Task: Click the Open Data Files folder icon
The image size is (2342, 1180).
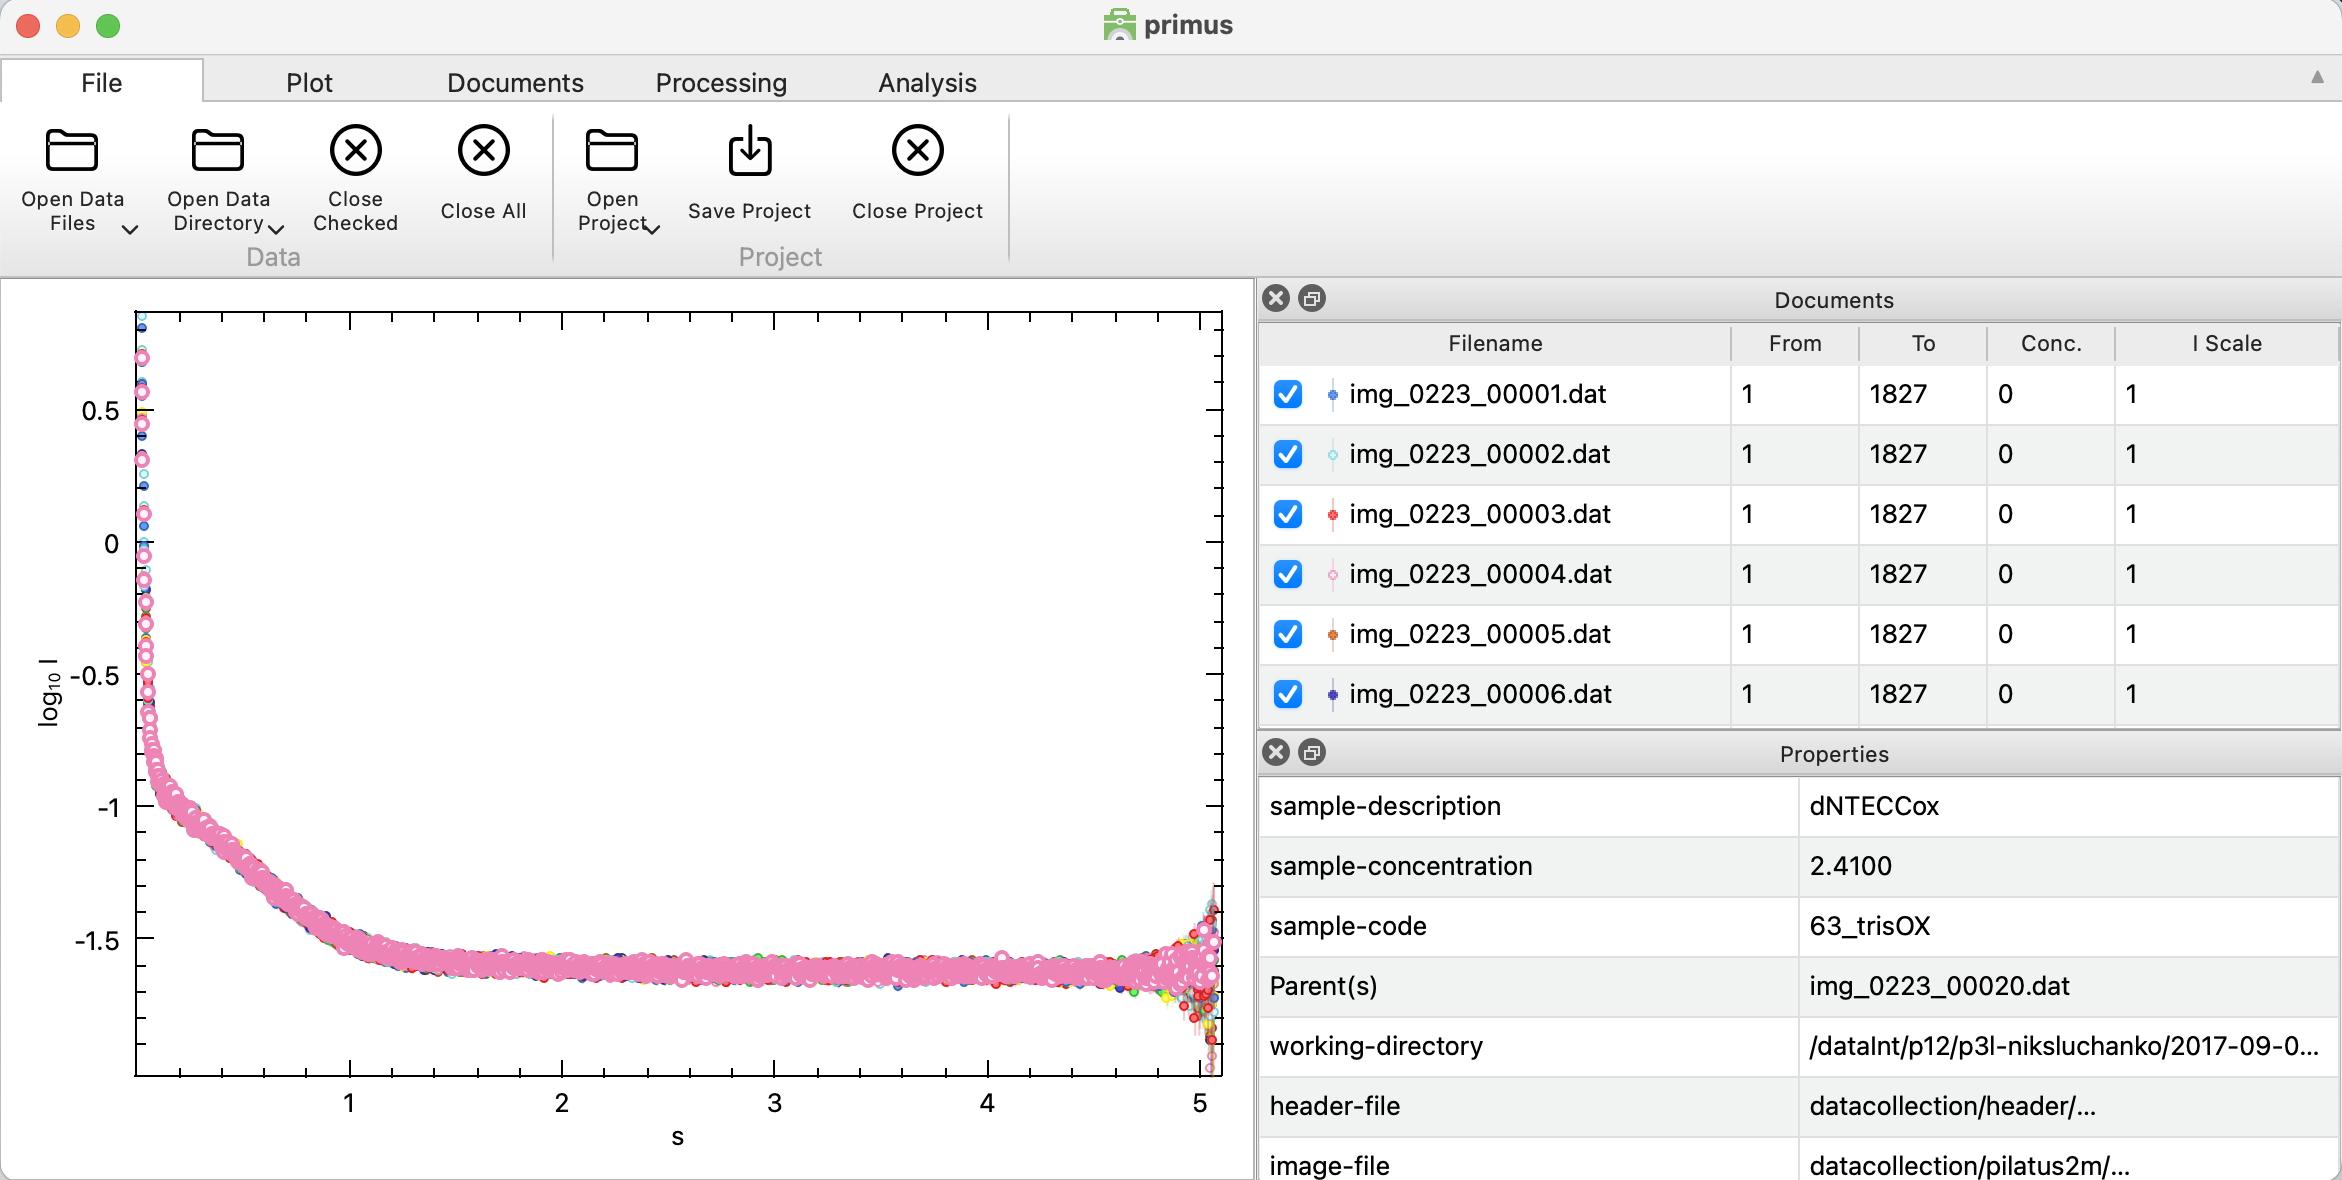Action: (72, 151)
